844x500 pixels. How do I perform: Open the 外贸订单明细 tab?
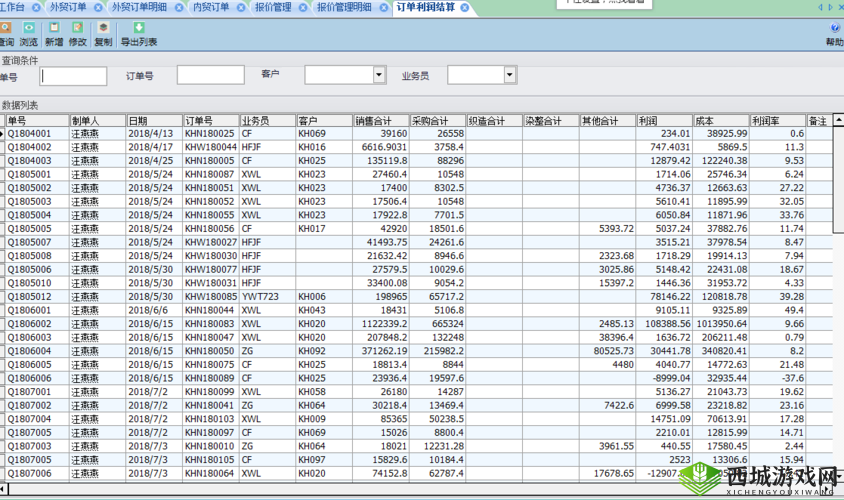[x=139, y=7]
